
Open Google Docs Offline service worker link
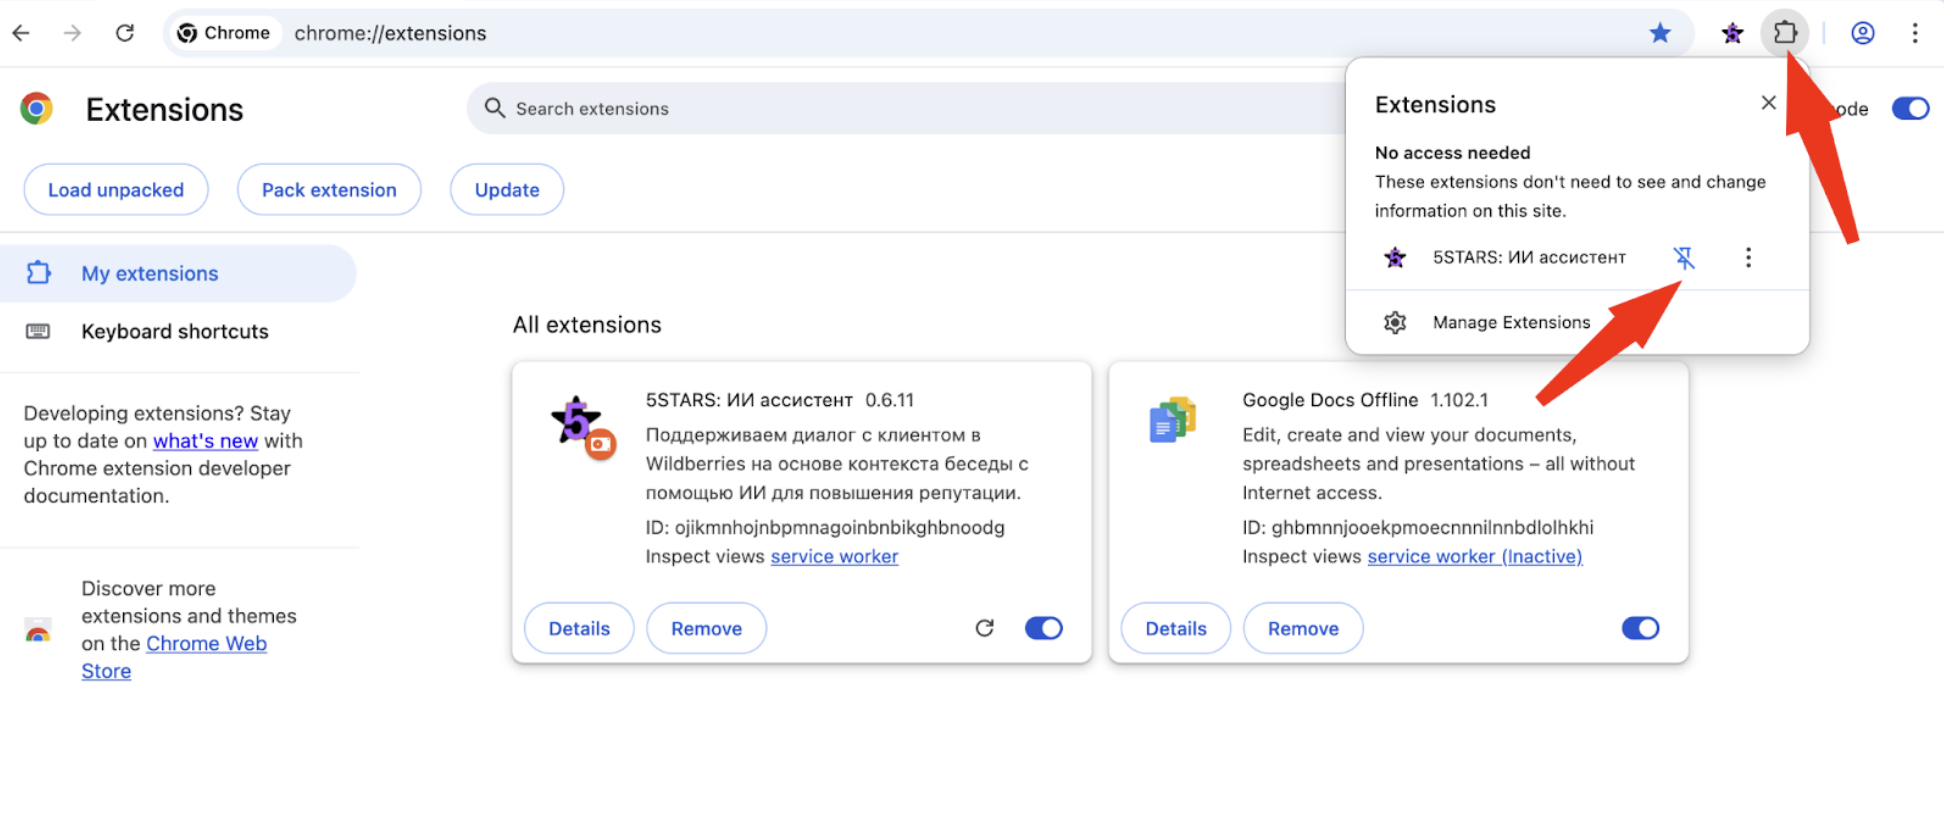(x=1474, y=556)
